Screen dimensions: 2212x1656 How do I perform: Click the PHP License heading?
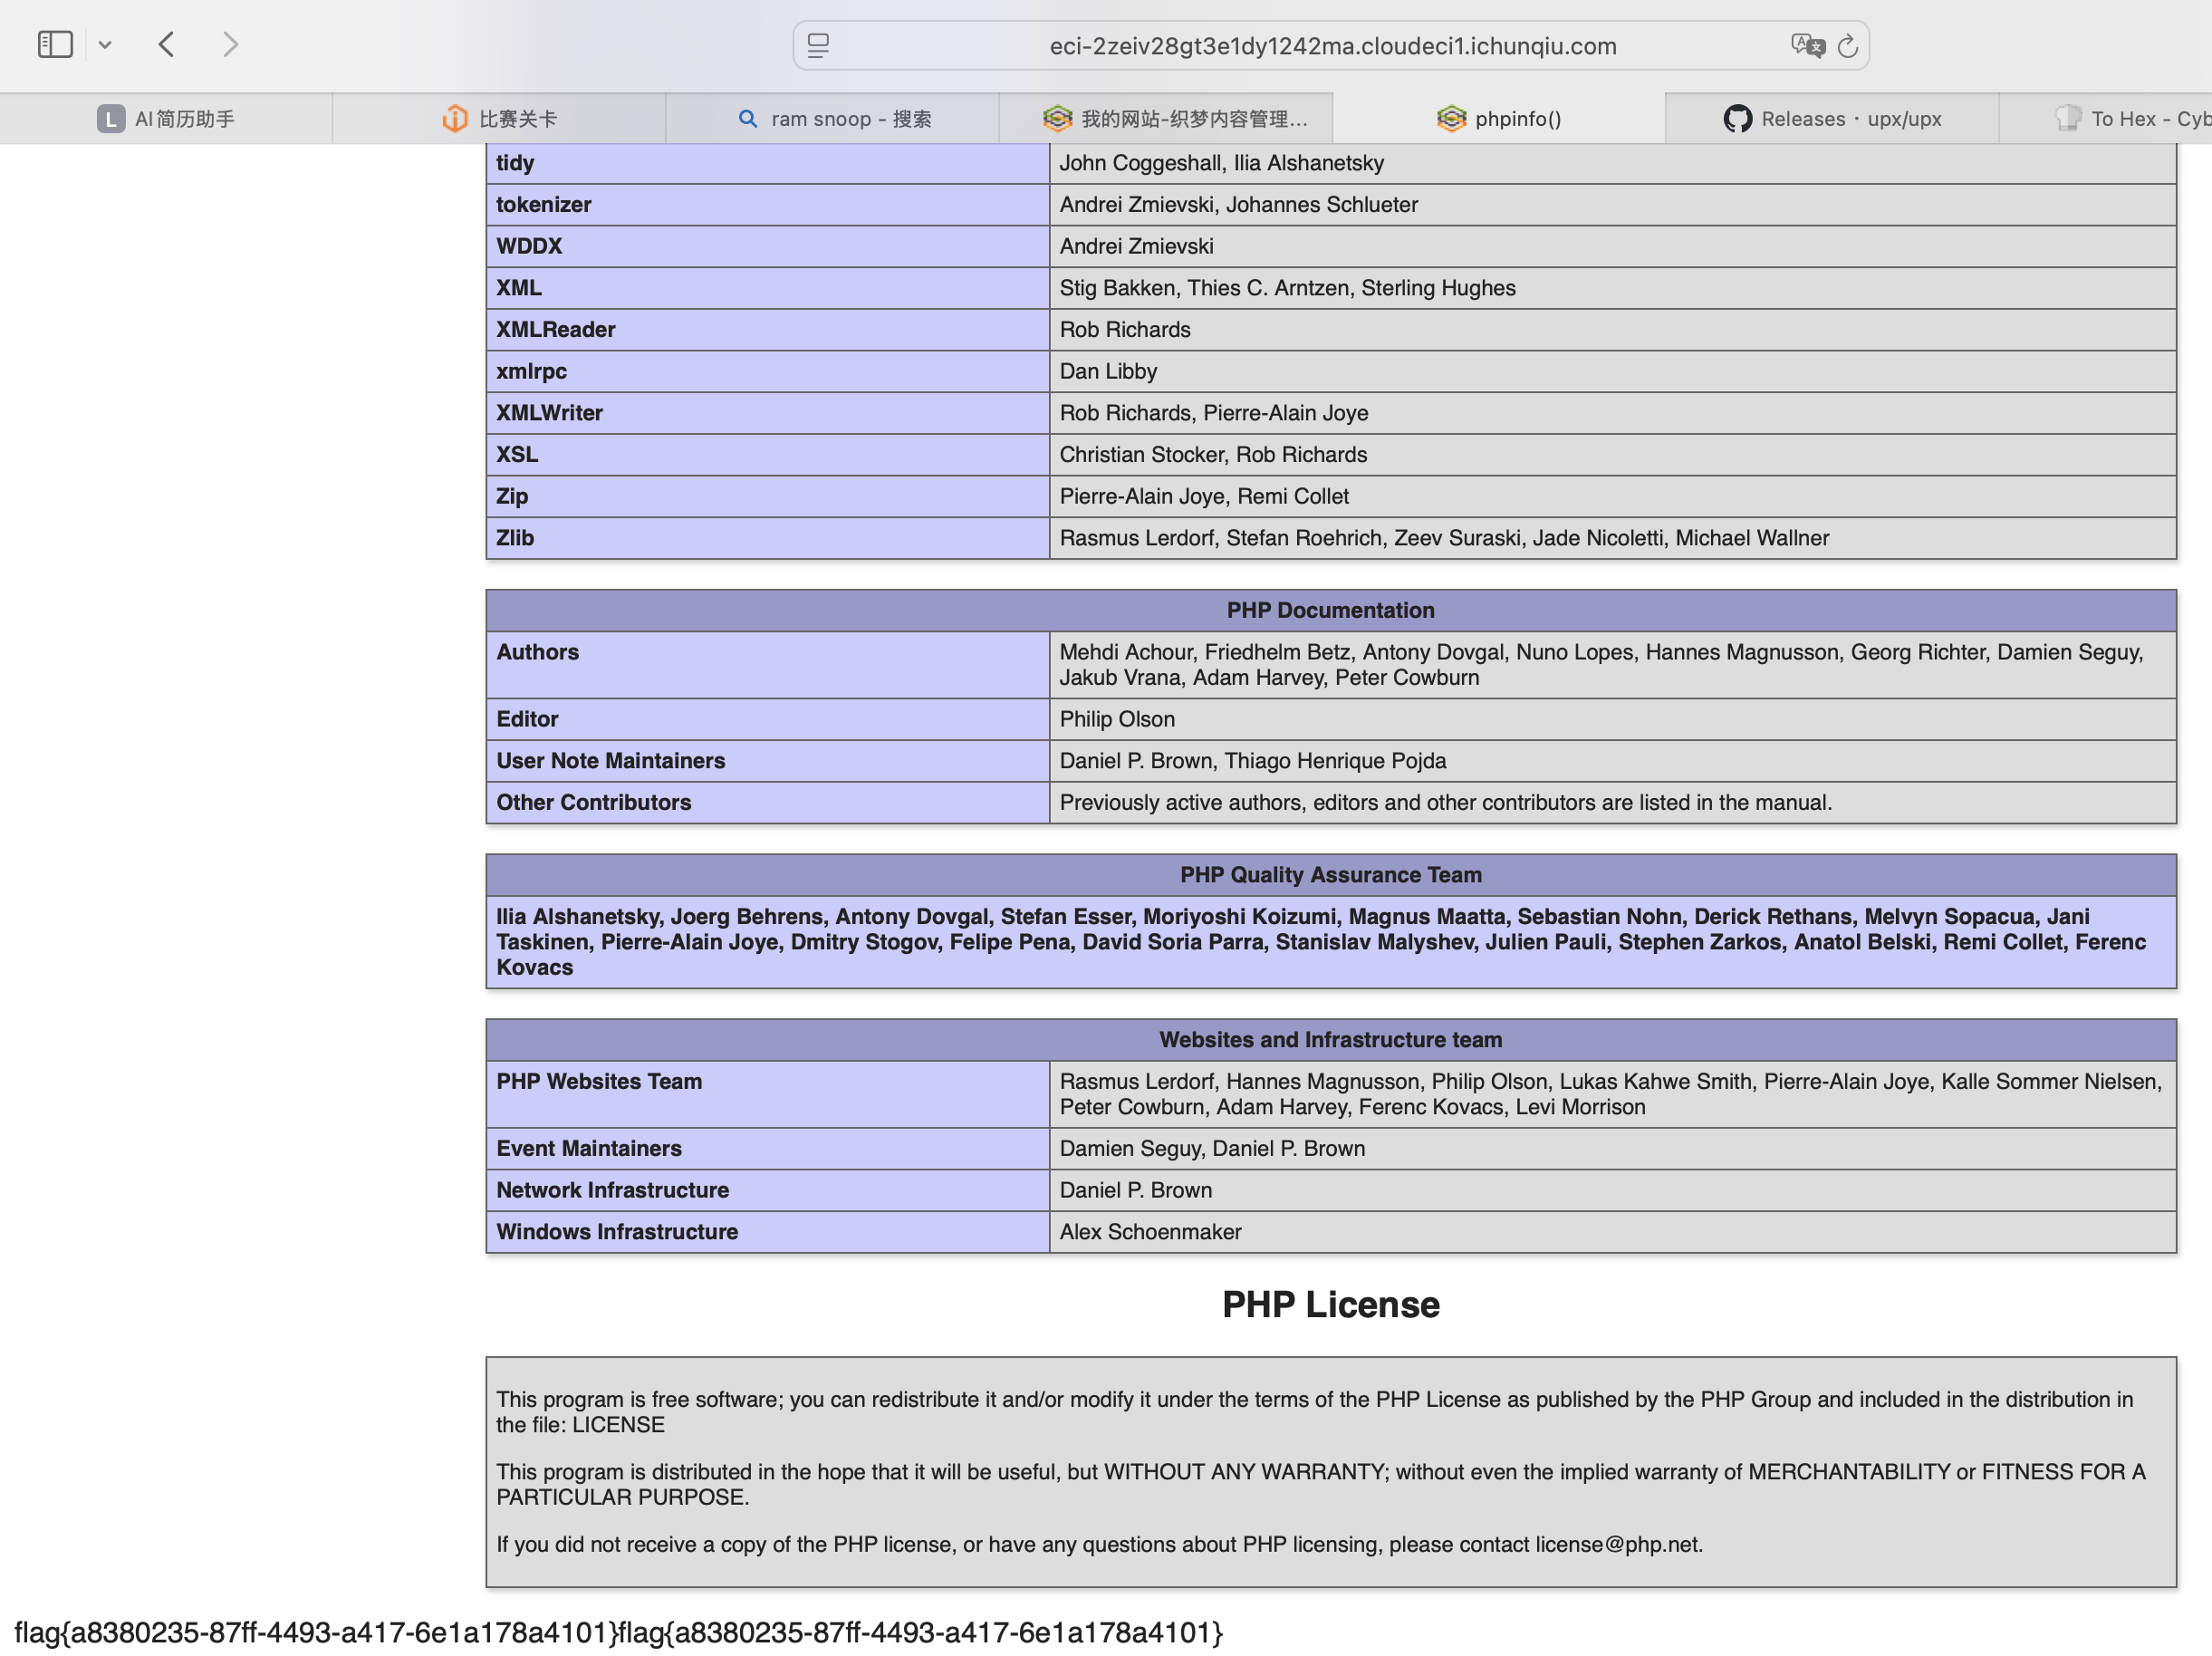click(1330, 1304)
